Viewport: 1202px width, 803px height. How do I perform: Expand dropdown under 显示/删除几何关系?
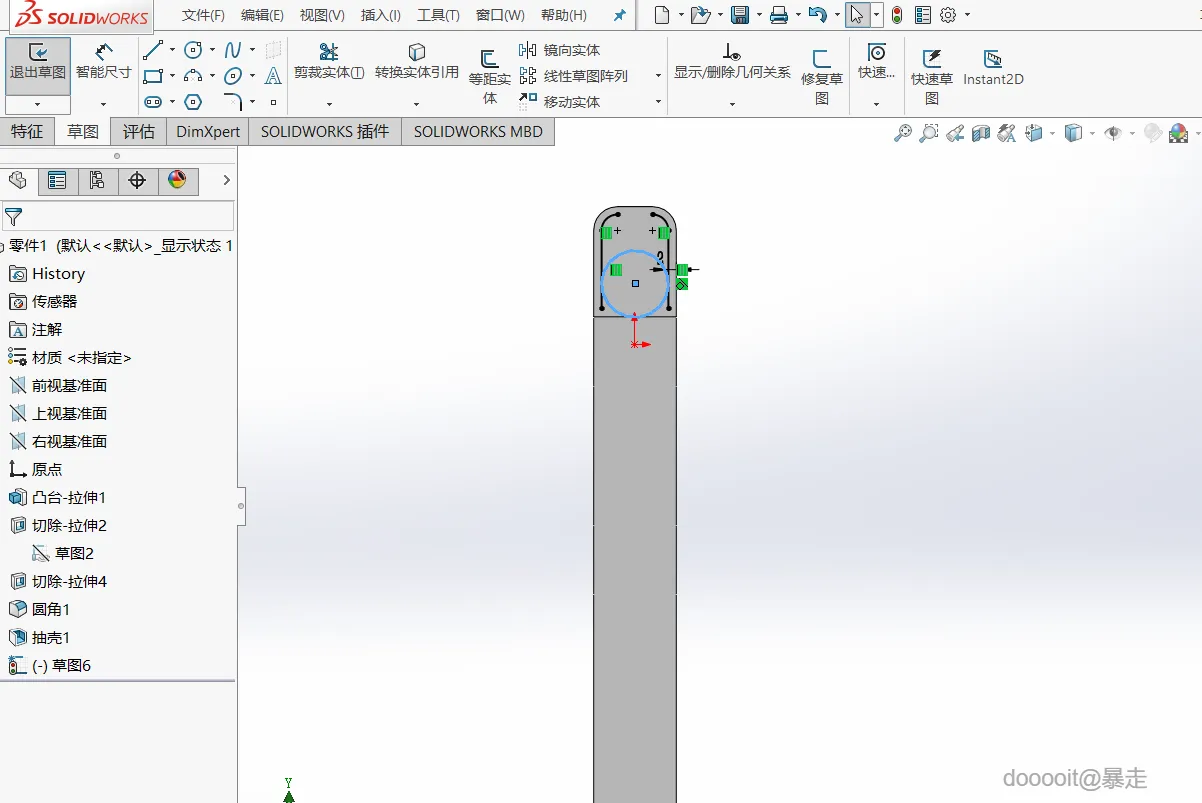(x=732, y=104)
